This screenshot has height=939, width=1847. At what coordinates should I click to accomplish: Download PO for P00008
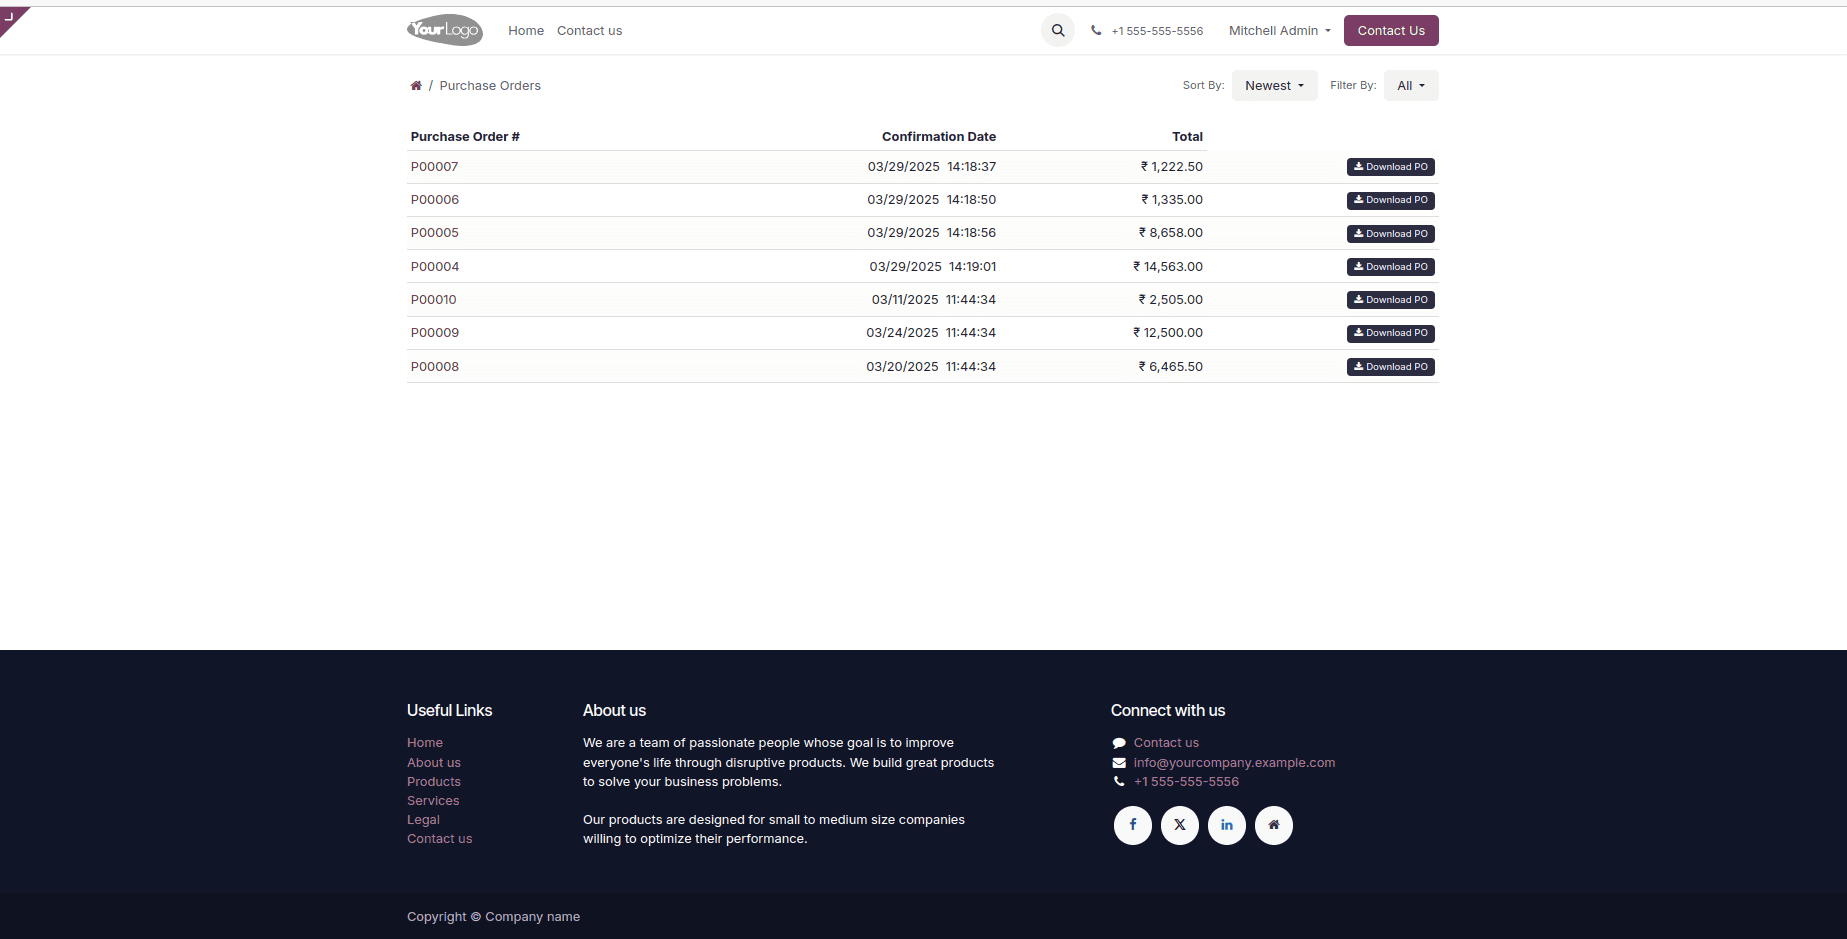click(1391, 367)
